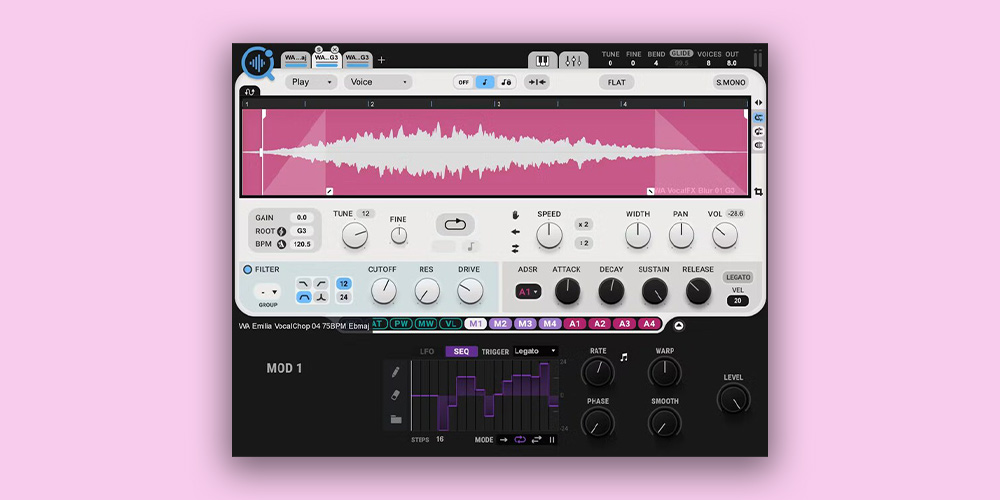
Task: Expand the Voice dropdown
Action: [x=377, y=82]
